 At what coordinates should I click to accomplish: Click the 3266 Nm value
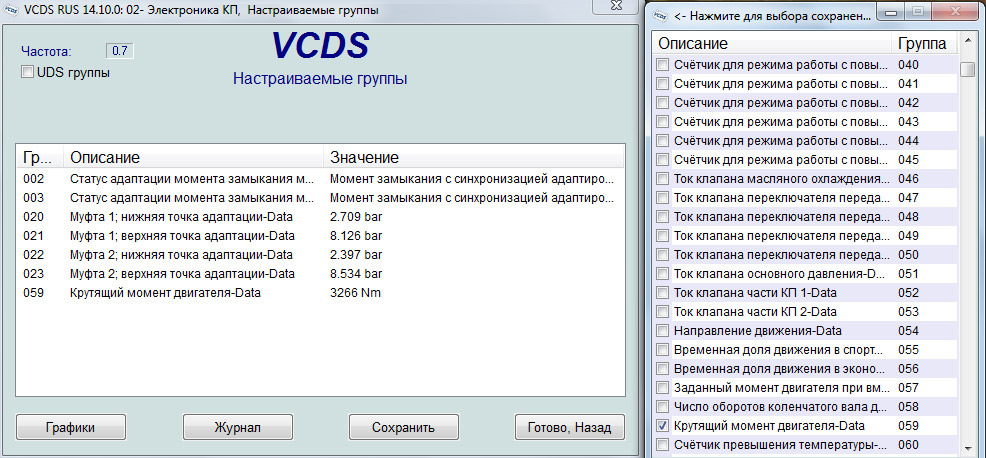pyautogui.click(x=355, y=293)
